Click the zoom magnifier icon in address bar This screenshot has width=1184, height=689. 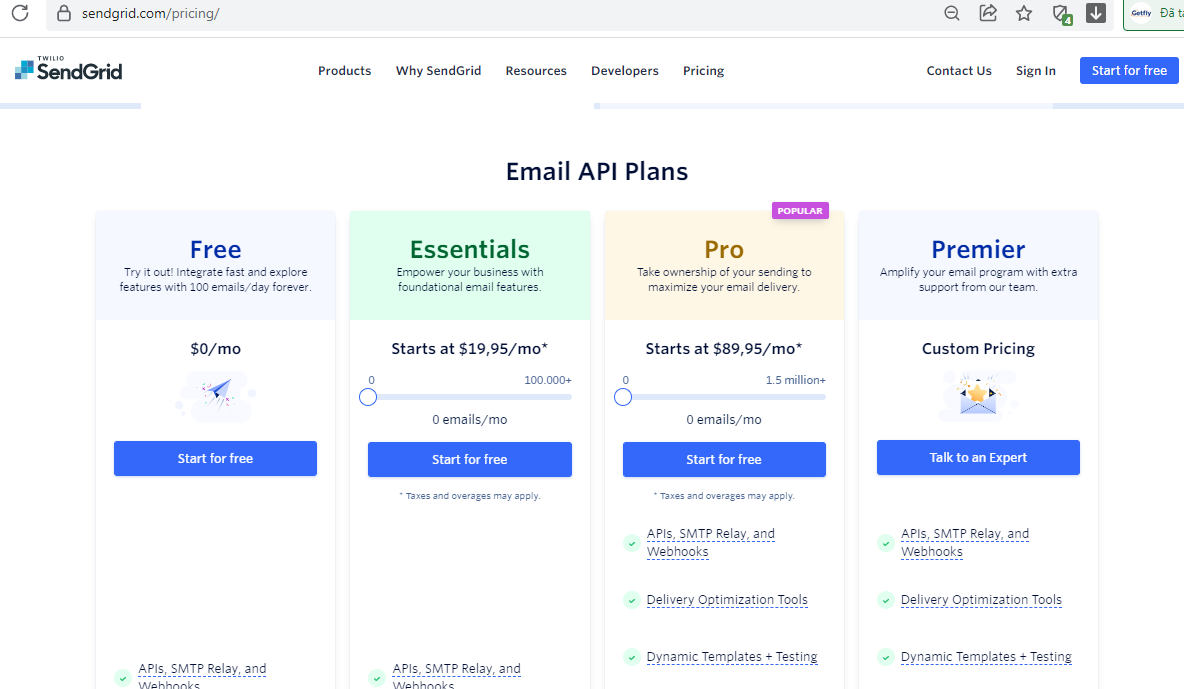point(952,13)
